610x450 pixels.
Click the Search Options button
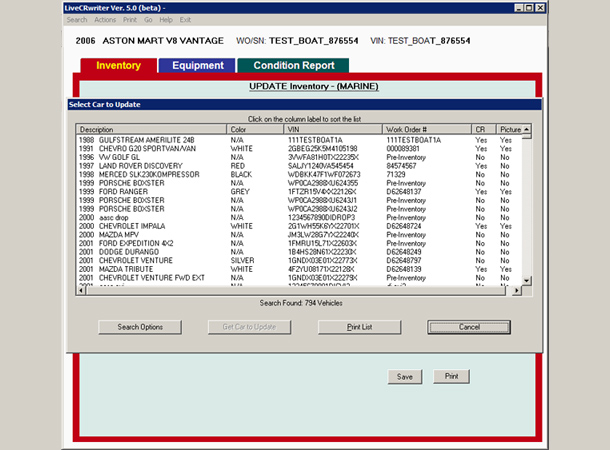[140, 327]
